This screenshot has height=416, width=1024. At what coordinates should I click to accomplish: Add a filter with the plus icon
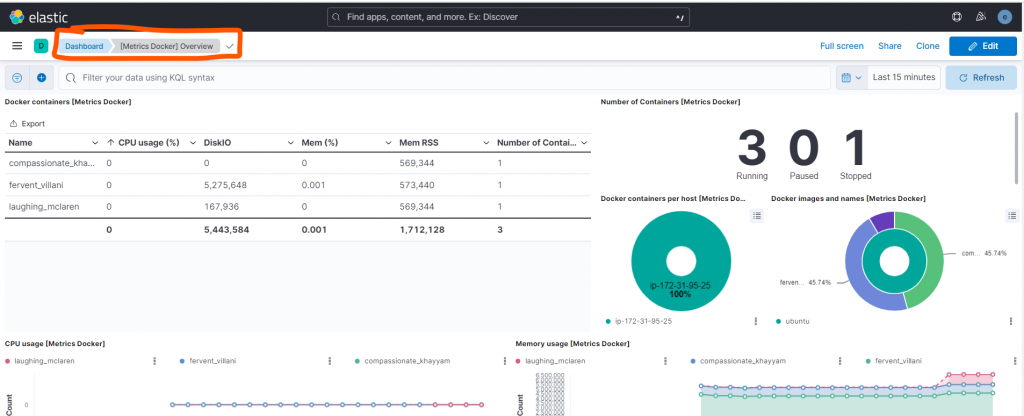click(42, 78)
